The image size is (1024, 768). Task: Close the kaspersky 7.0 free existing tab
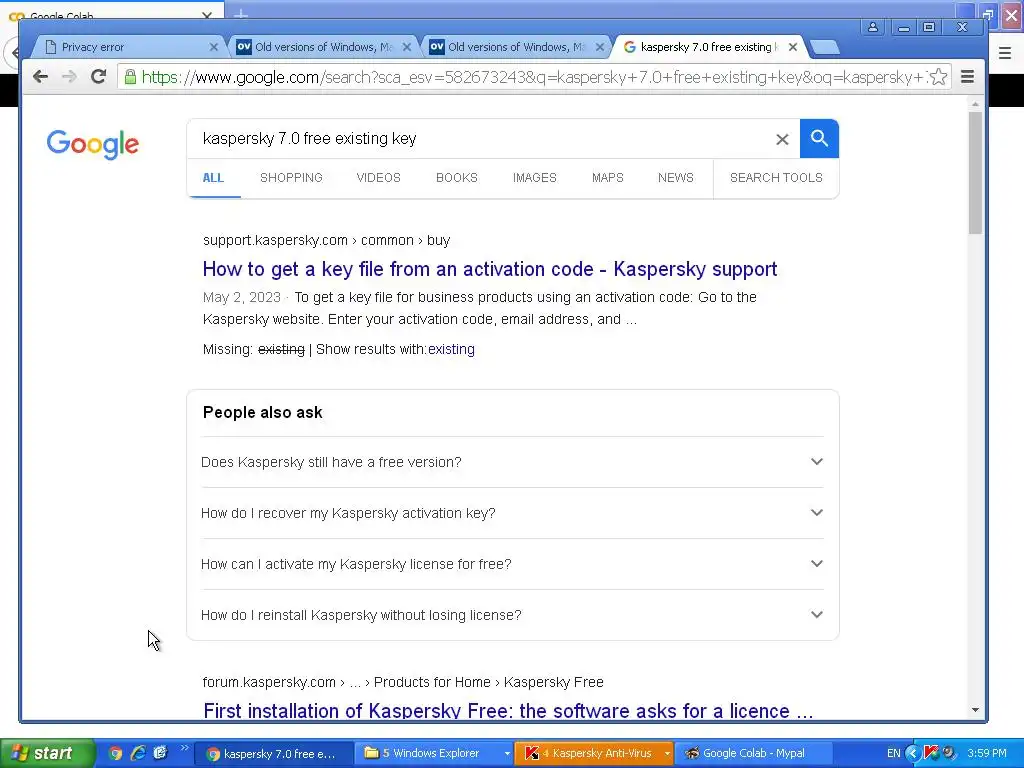pos(792,47)
